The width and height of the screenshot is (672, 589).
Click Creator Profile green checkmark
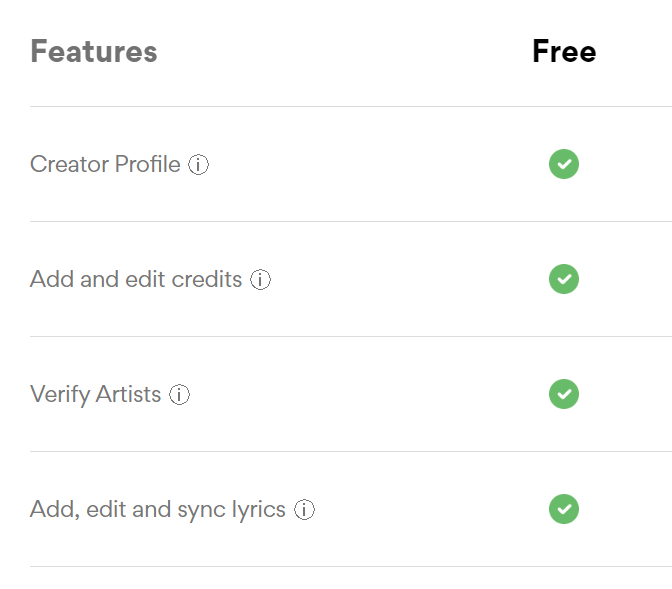(x=564, y=164)
